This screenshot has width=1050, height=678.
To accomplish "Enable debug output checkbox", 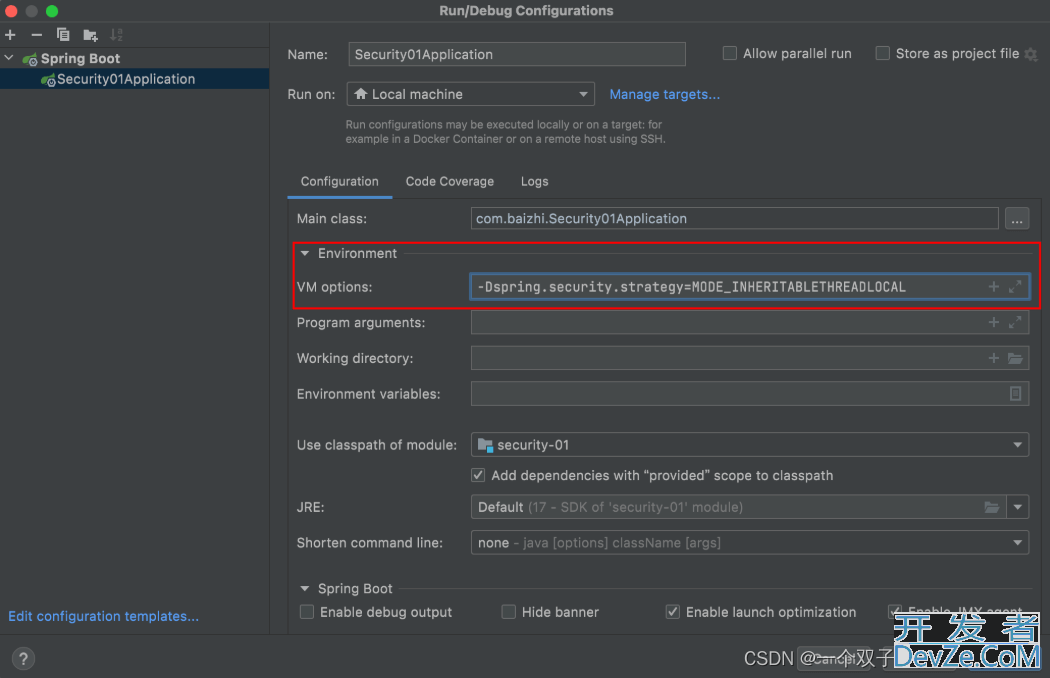I will pyautogui.click(x=307, y=612).
